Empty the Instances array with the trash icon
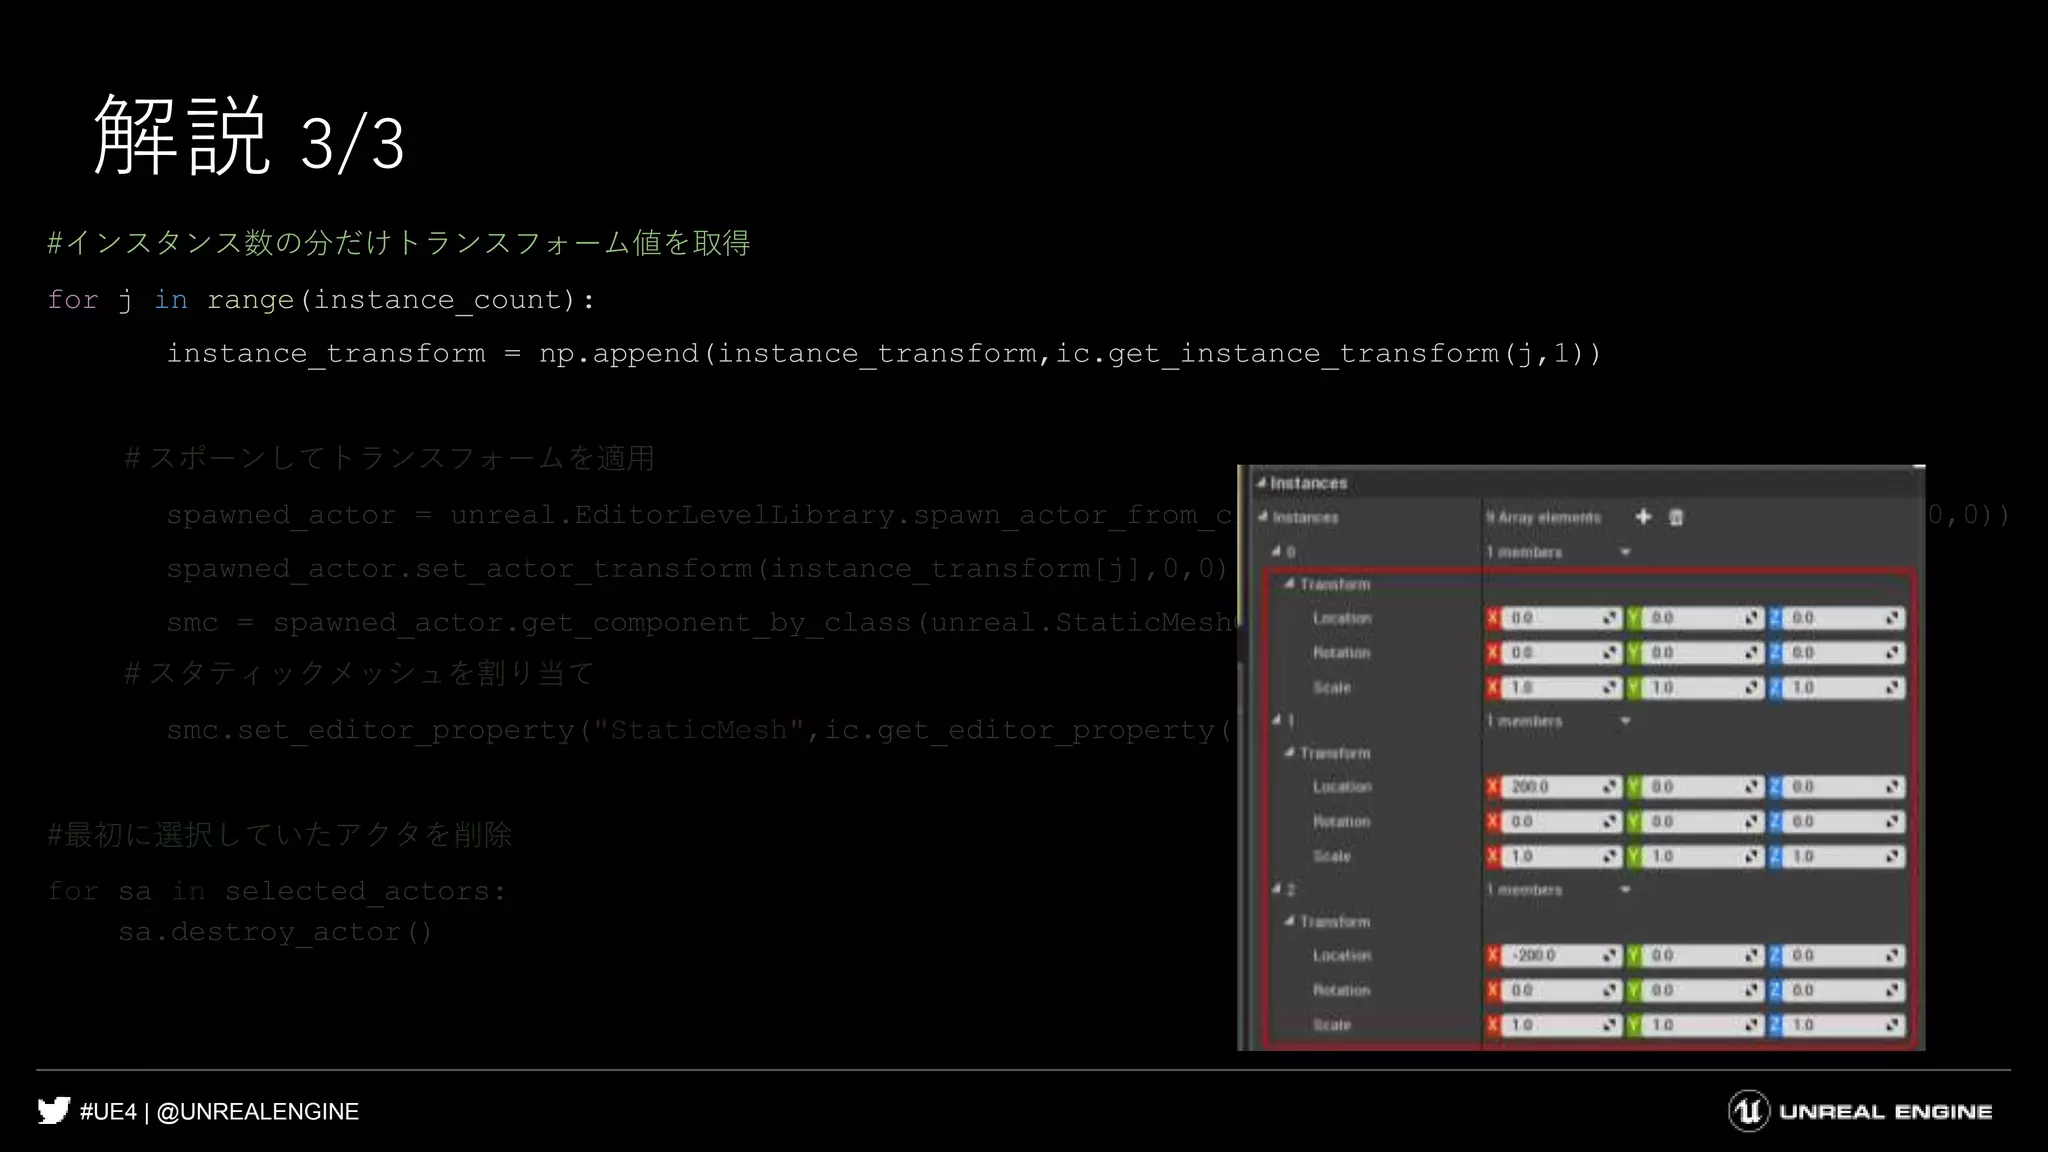The height and width of the screenshot is (1152, 2048). pos(1677,517)
